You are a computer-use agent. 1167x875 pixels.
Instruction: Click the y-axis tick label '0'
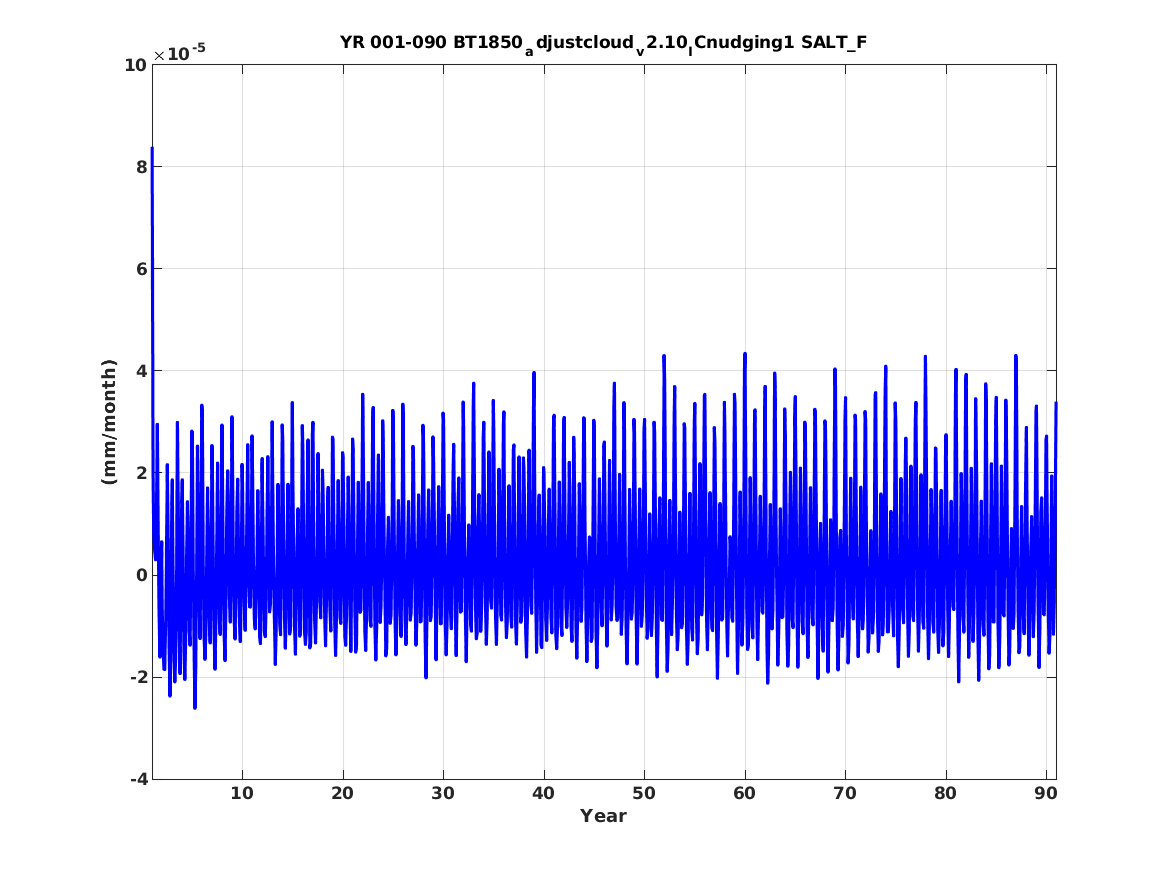pos(141,575)
